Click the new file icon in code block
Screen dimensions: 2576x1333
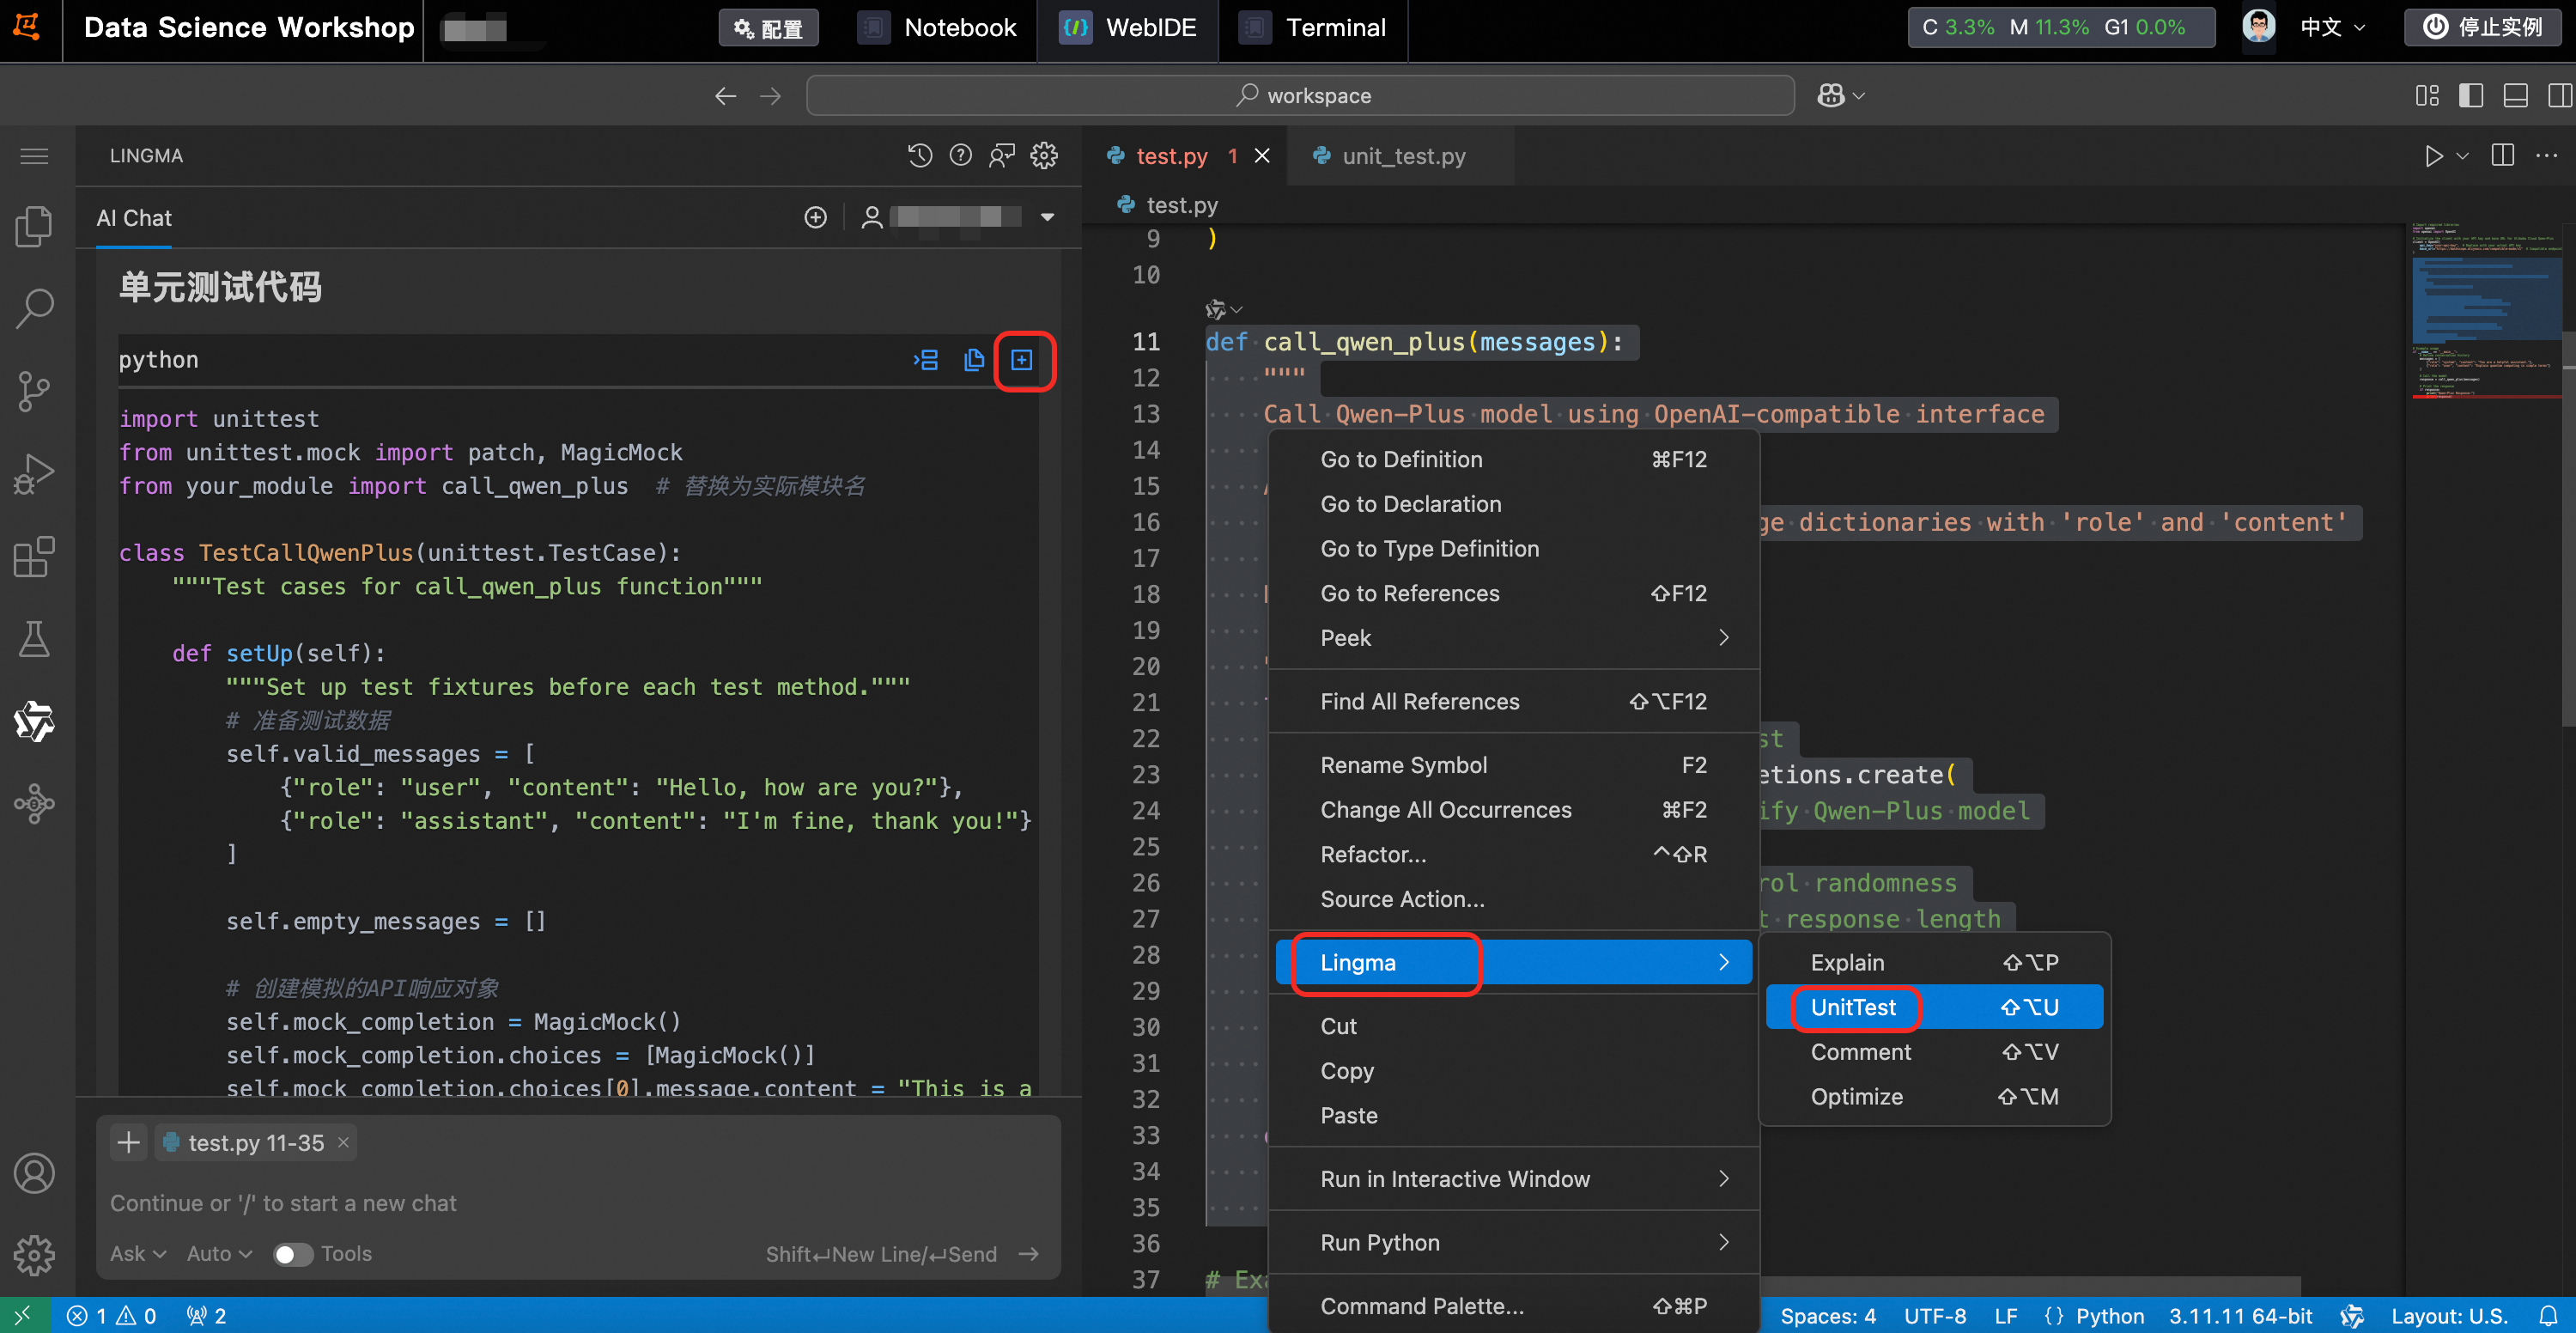tap(1021, 360)
